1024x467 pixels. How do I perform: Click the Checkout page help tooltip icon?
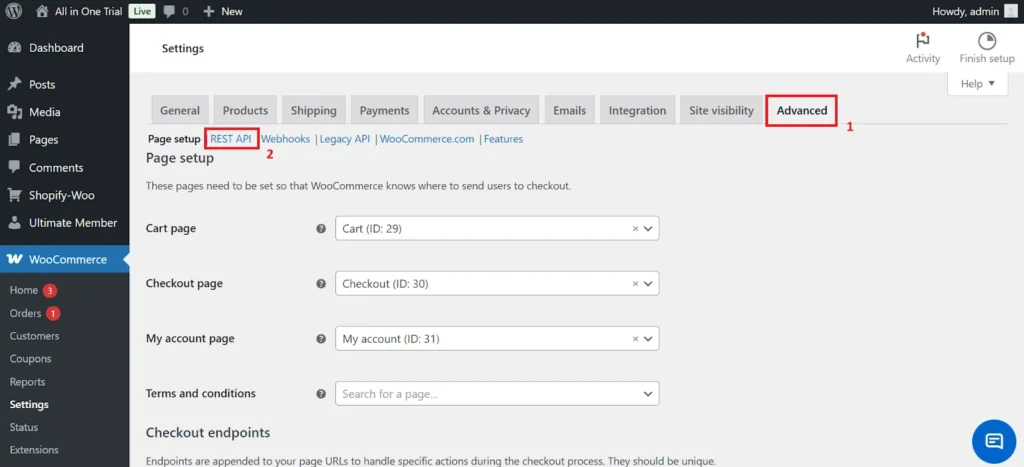pos(321,284)
